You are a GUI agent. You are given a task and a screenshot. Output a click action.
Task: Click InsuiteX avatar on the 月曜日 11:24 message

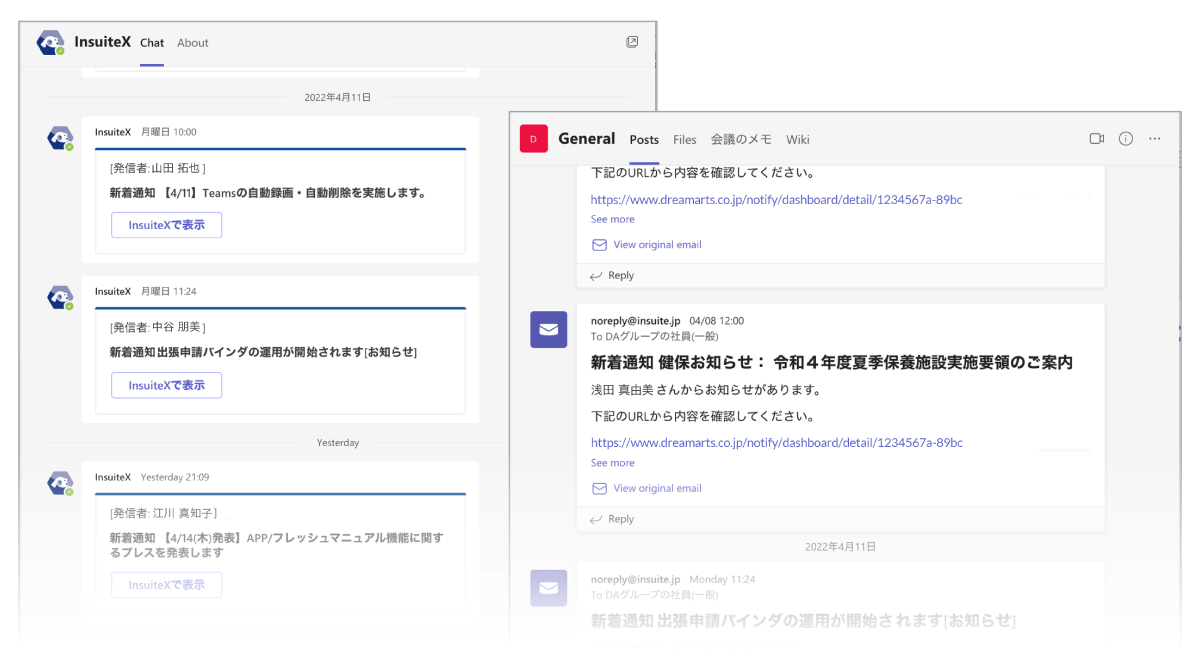tap(60, 297)
